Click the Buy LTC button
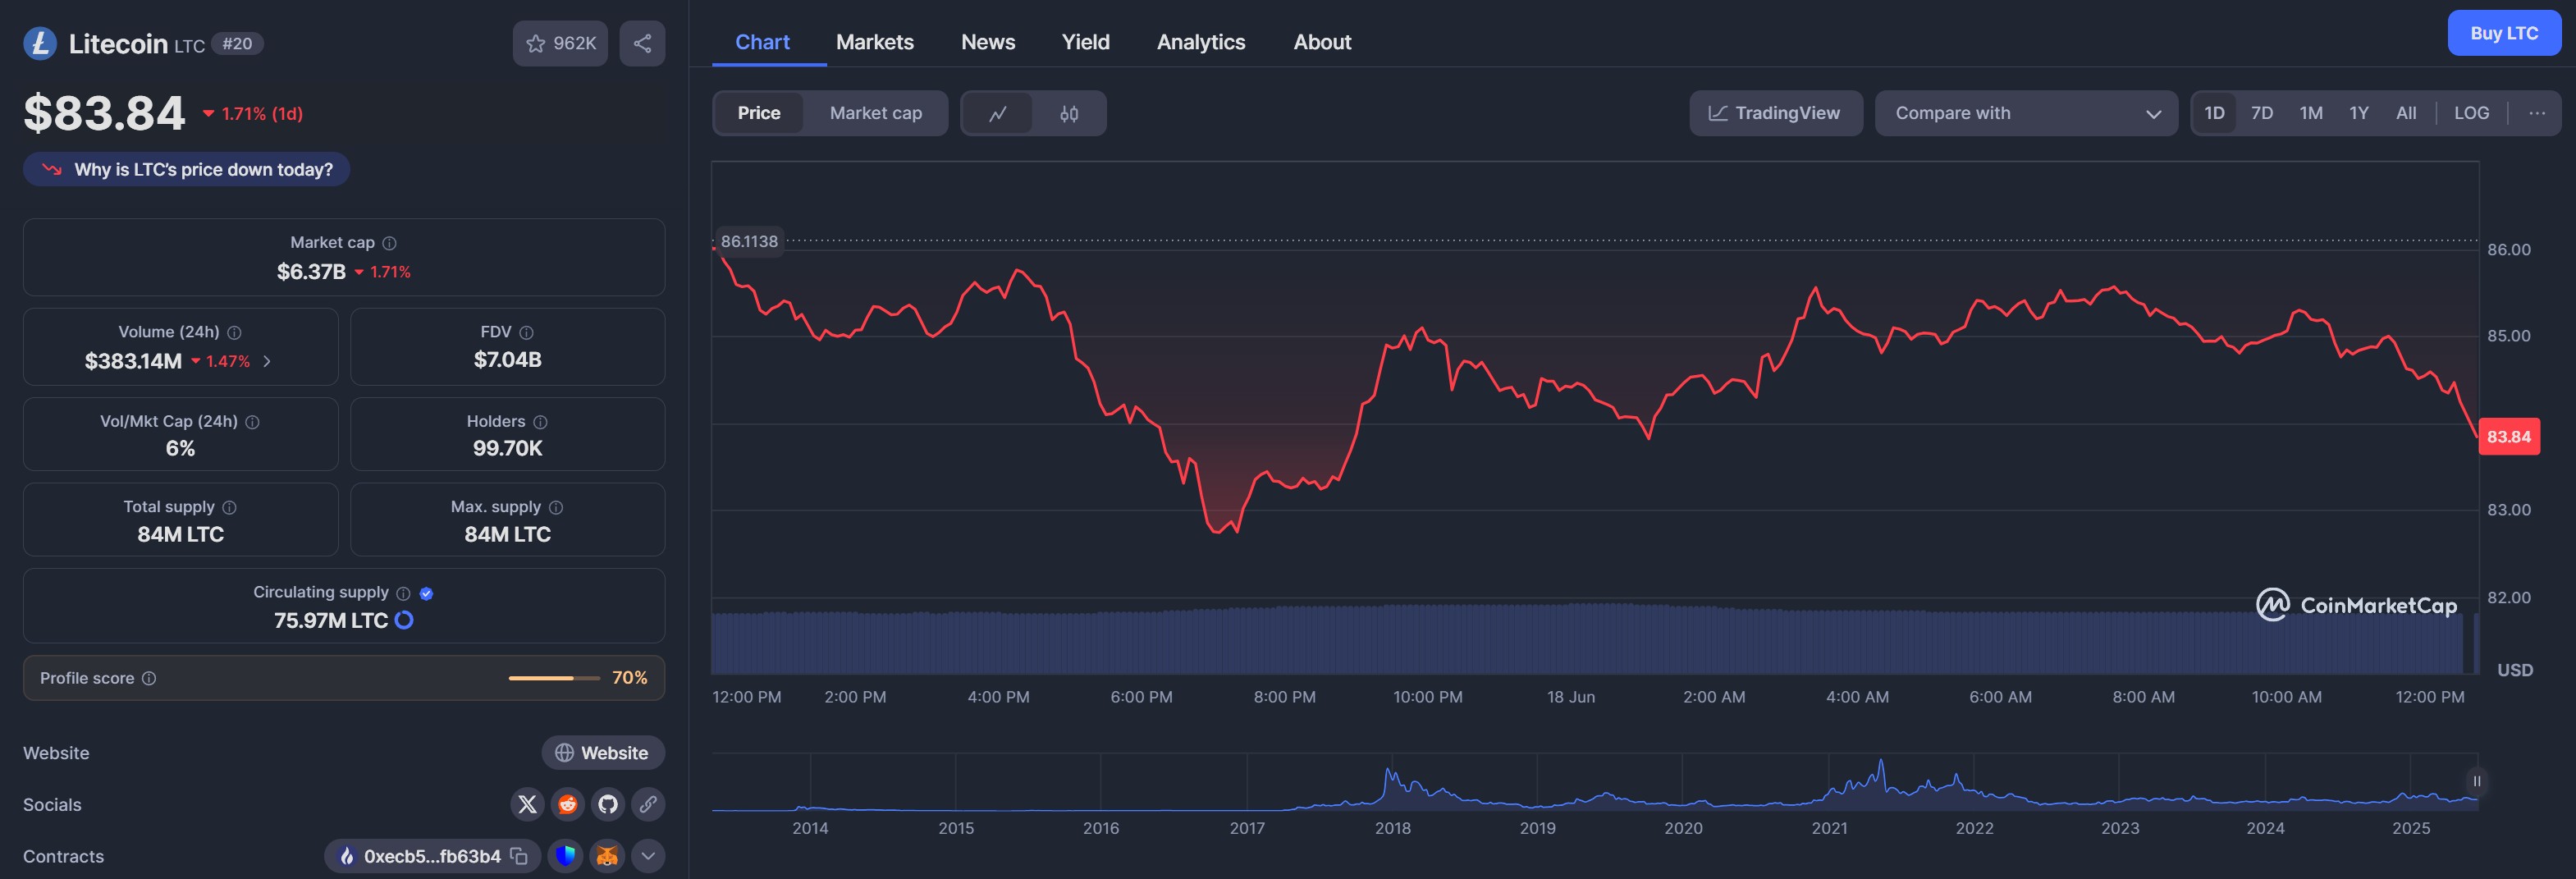This screenshot has height=879, width=2576. click(x=2504, y=33)
